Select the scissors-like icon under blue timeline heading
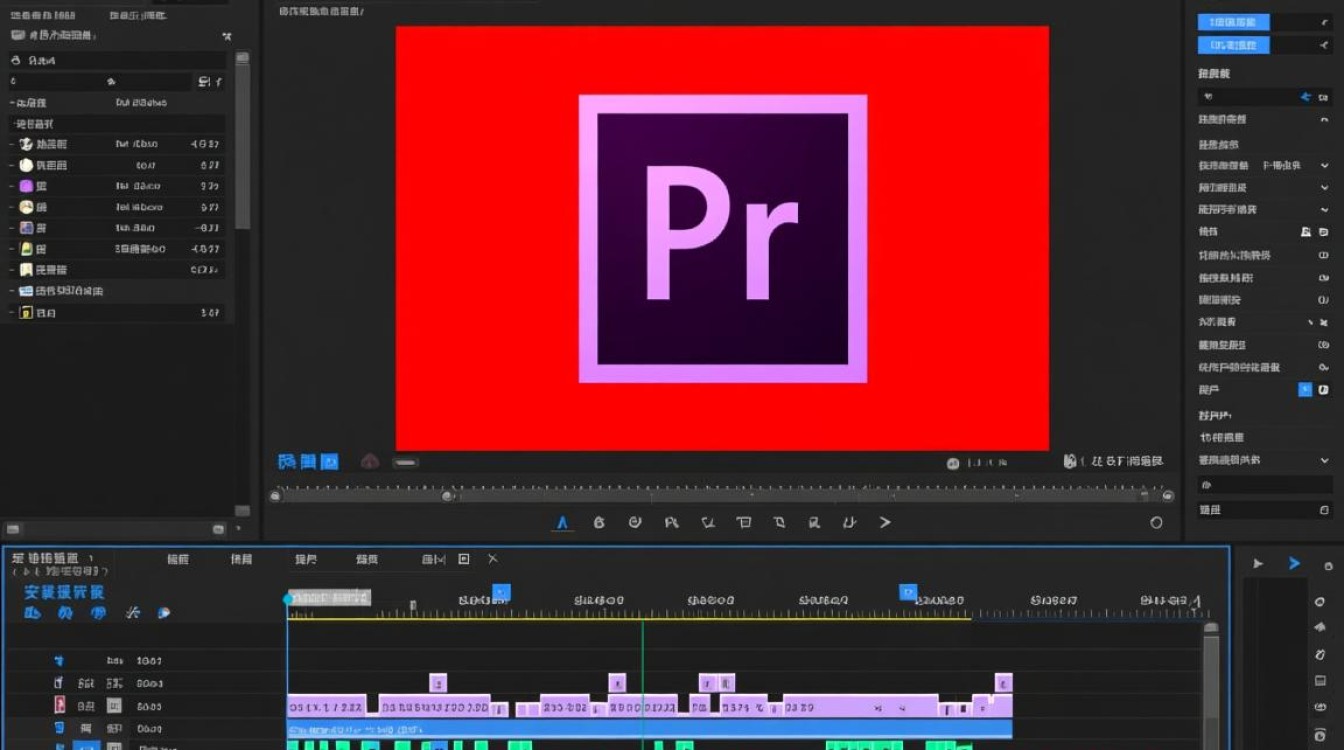The height and width of the screenshot is (750, 1344). [132, 613]
